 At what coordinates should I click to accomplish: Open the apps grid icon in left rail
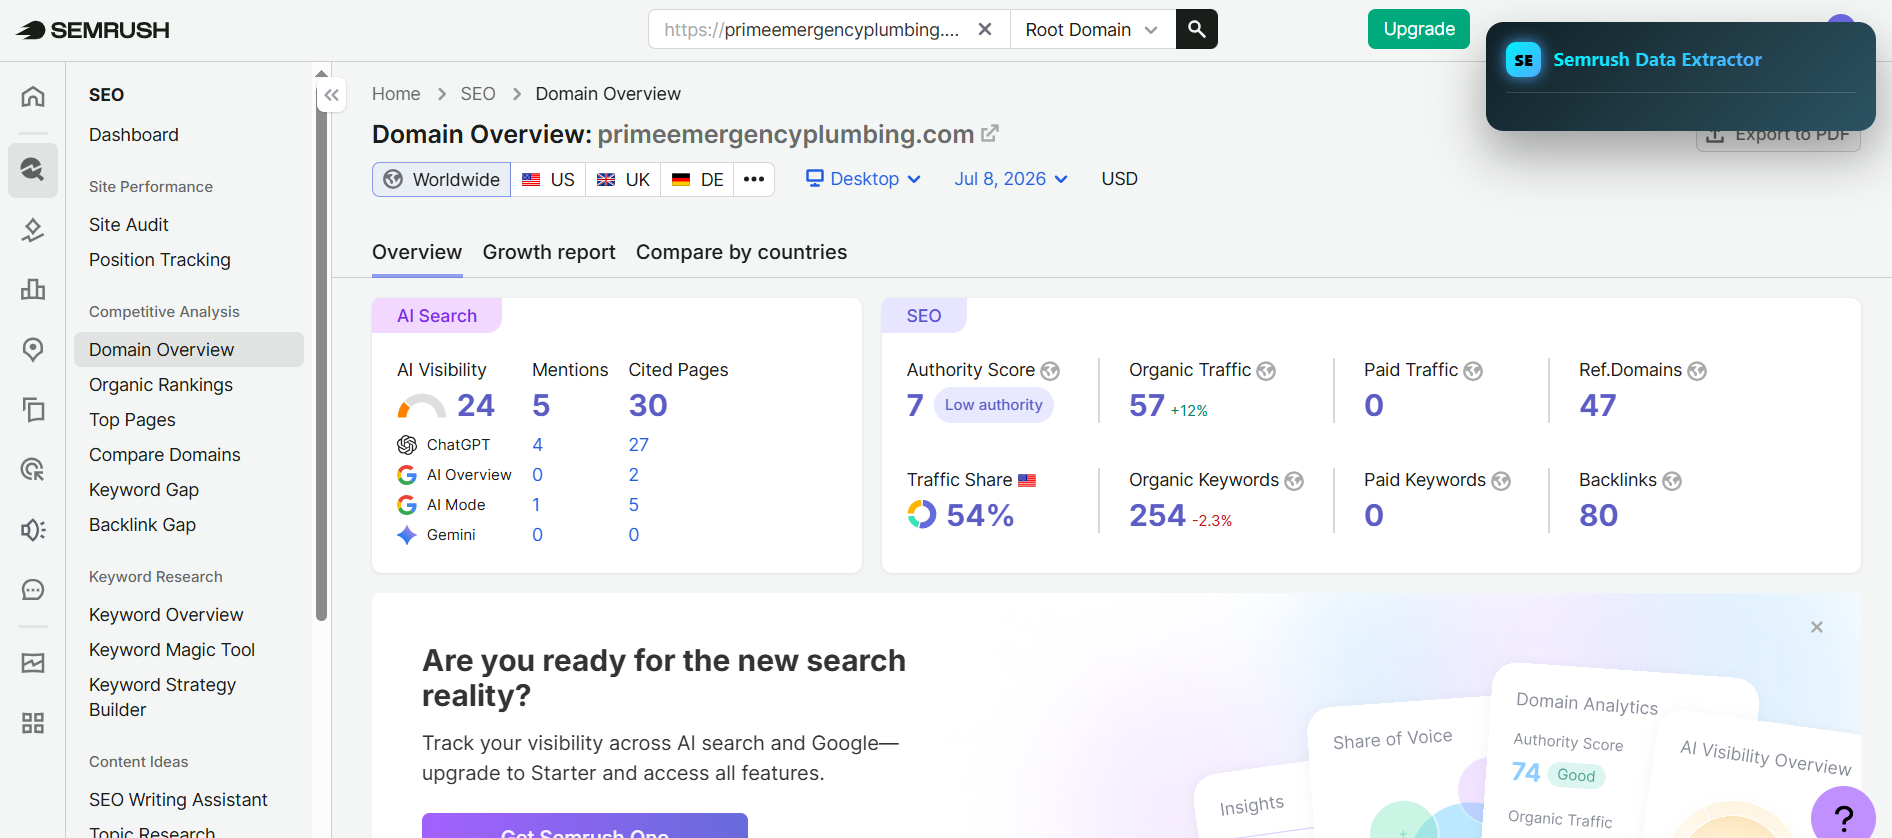pyautogui.click(x=33, y=722)
